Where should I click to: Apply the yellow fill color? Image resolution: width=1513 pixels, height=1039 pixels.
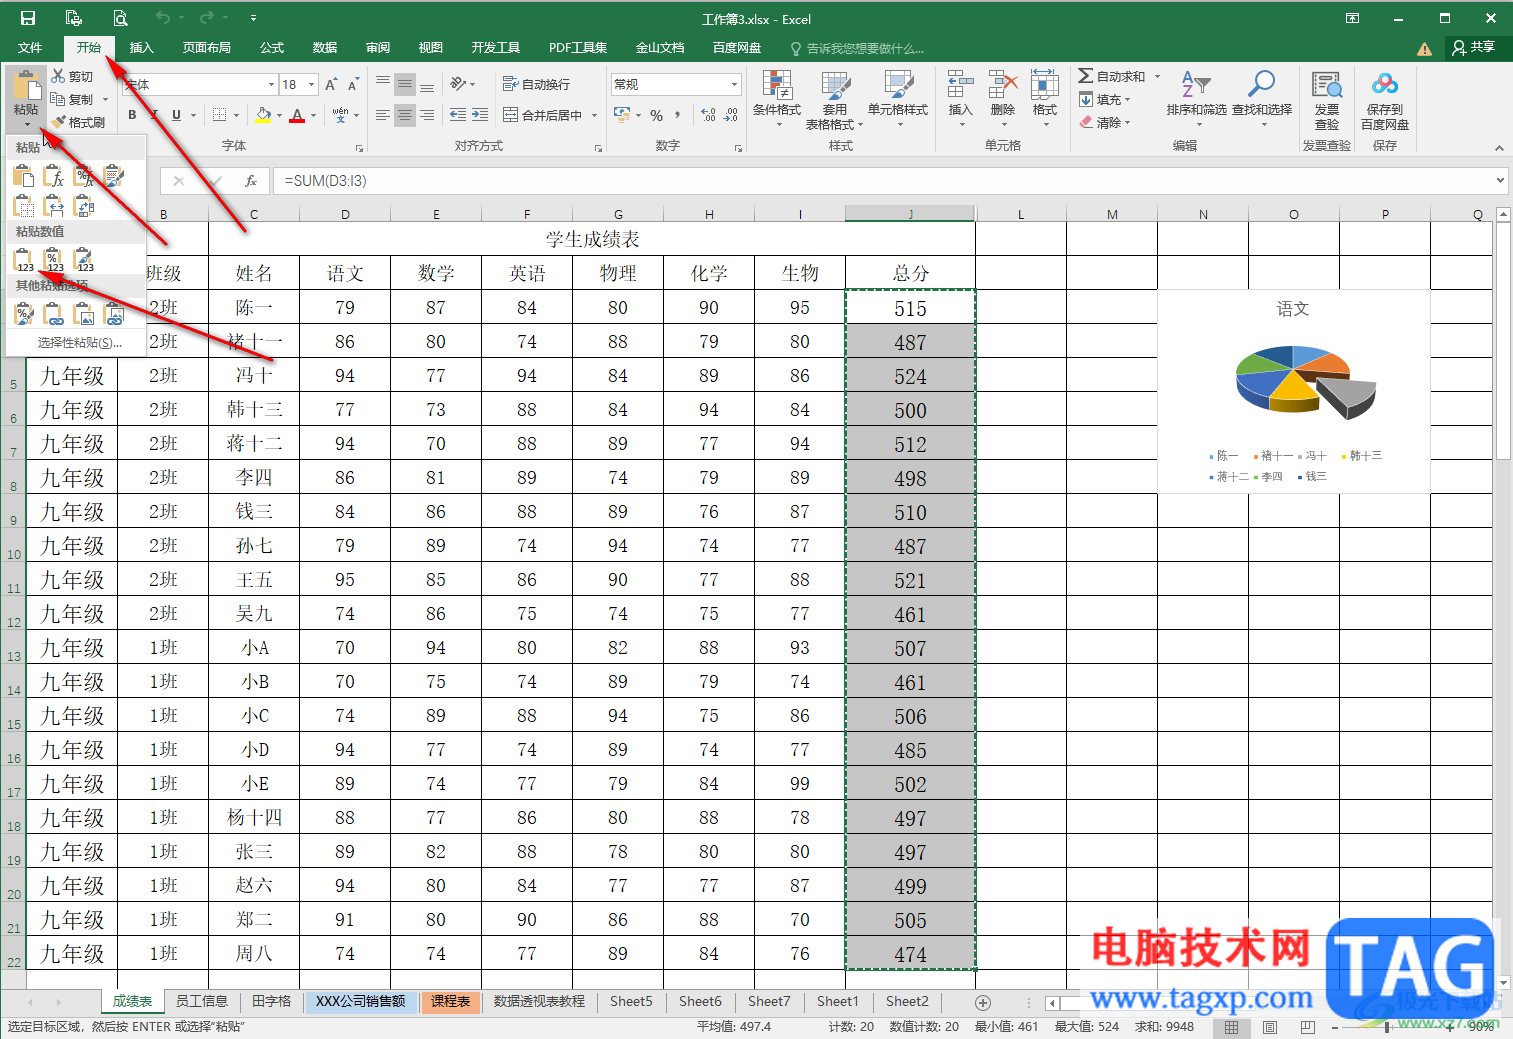point(263,116)
